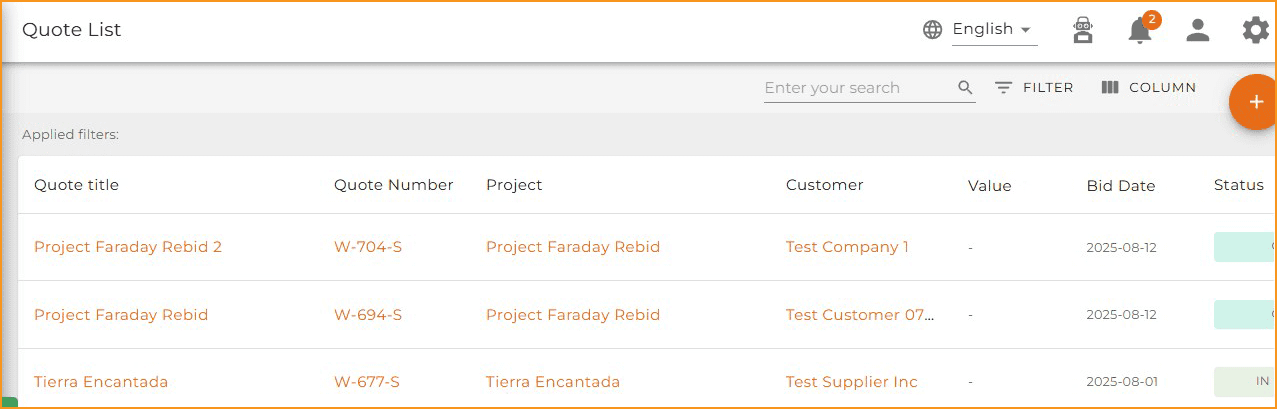Open the user profile icon

coord(1197,30)
